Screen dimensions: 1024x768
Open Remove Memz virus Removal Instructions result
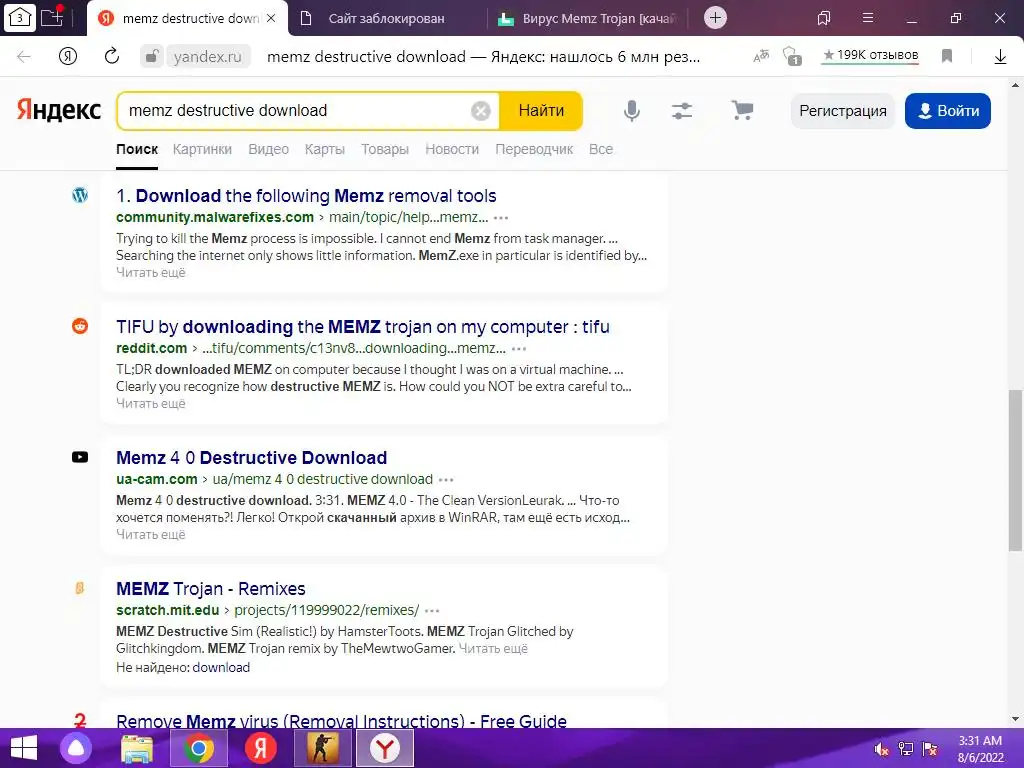click(342, 721)
